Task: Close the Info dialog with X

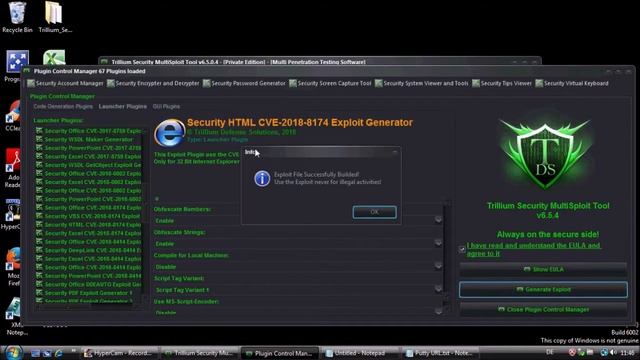Action: tap(395, 152)
